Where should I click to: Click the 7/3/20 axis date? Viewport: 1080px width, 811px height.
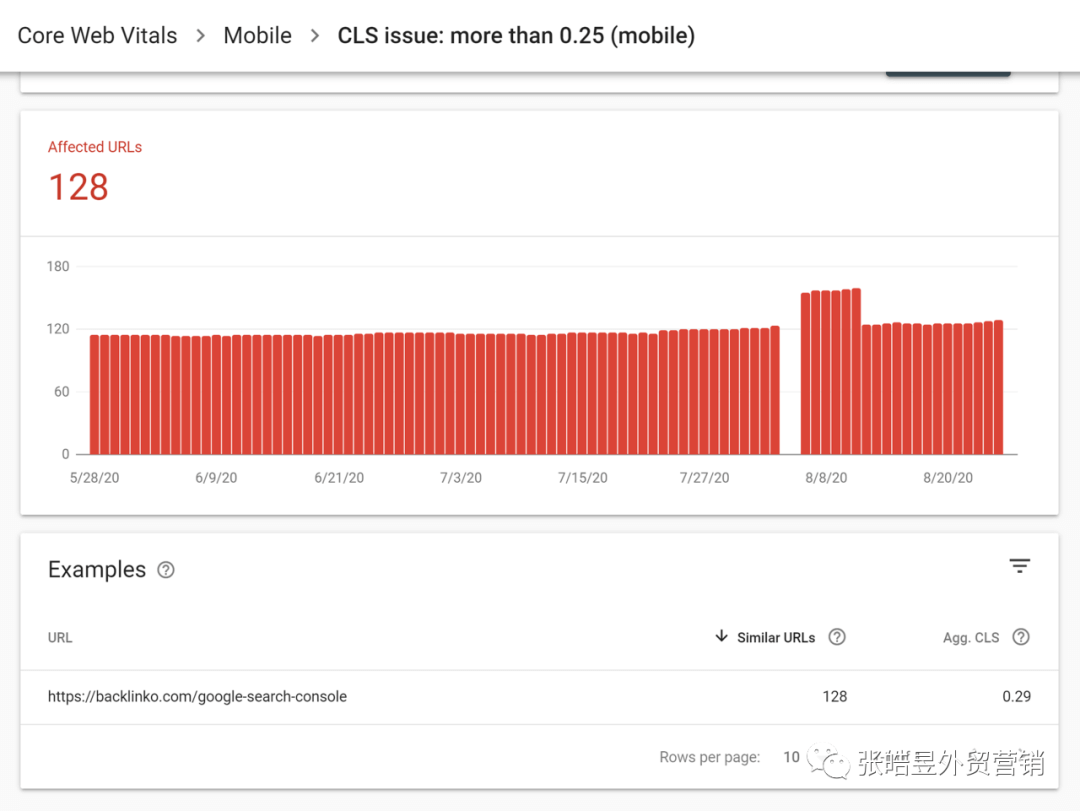tap(461, 478)
